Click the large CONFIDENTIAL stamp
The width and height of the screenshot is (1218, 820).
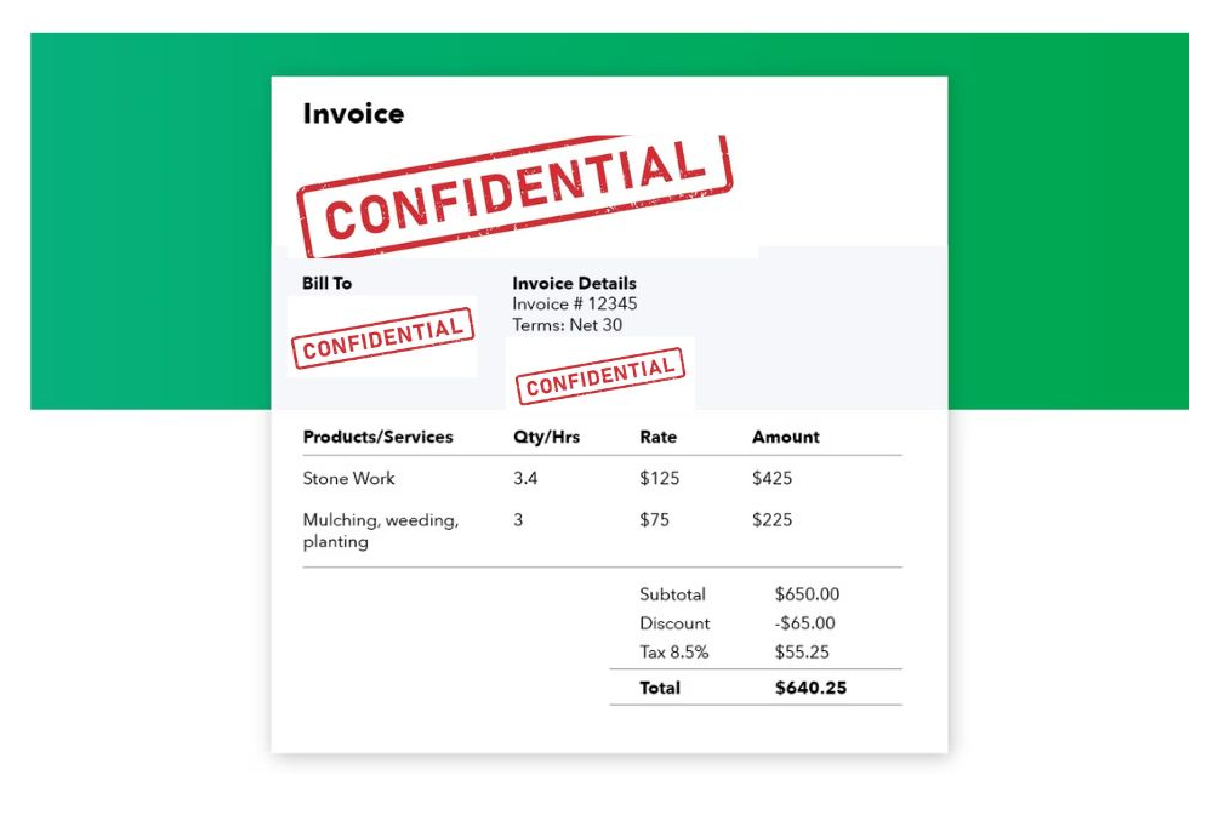pyautogui.click(x=515, y=196)
